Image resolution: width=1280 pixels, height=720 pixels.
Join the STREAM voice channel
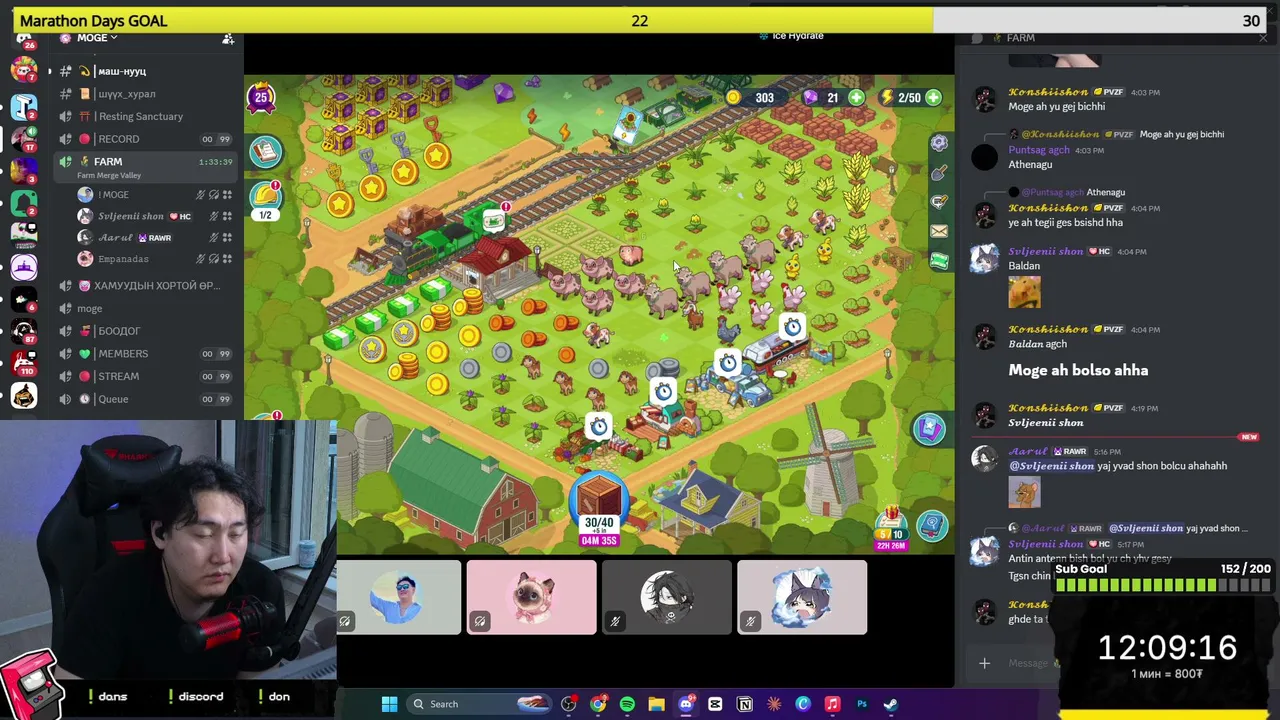coord(146,376)
